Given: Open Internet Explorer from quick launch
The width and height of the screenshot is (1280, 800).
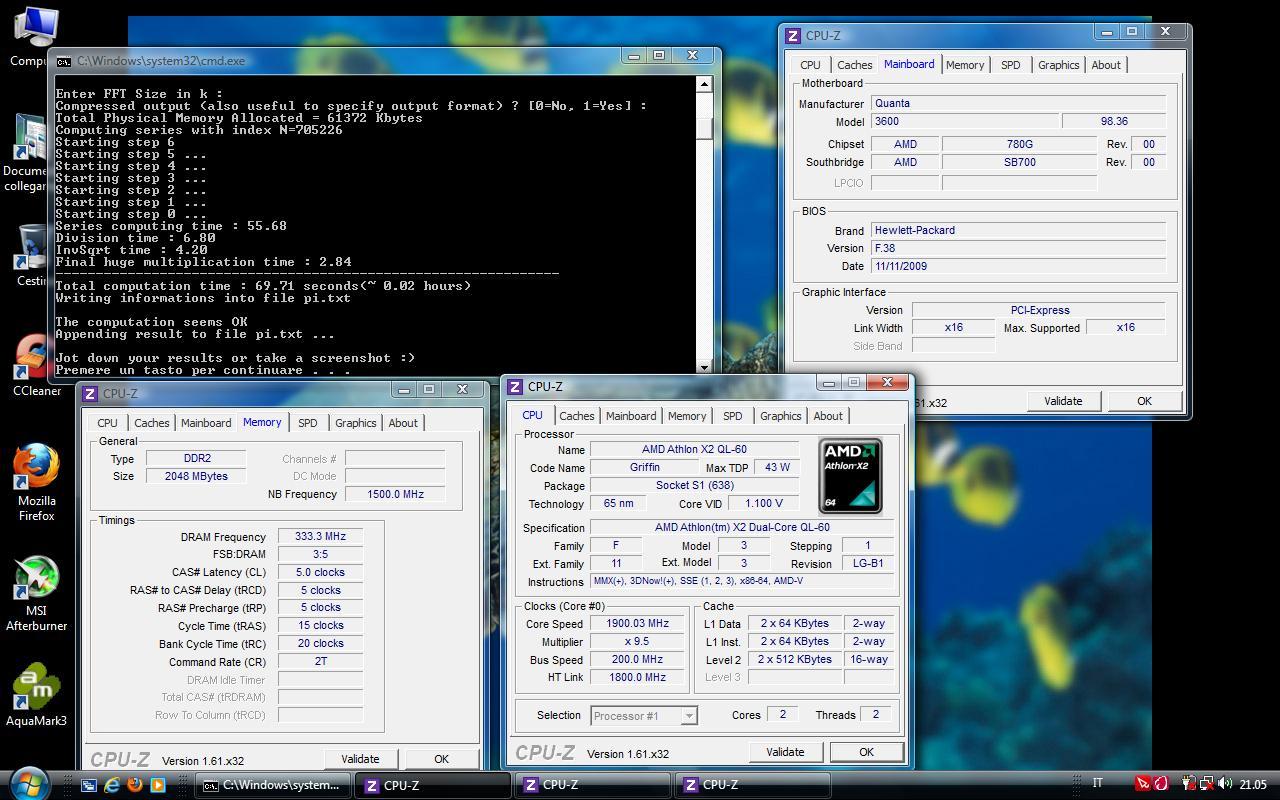Looking at the screenshot, I should pos(112,785).
